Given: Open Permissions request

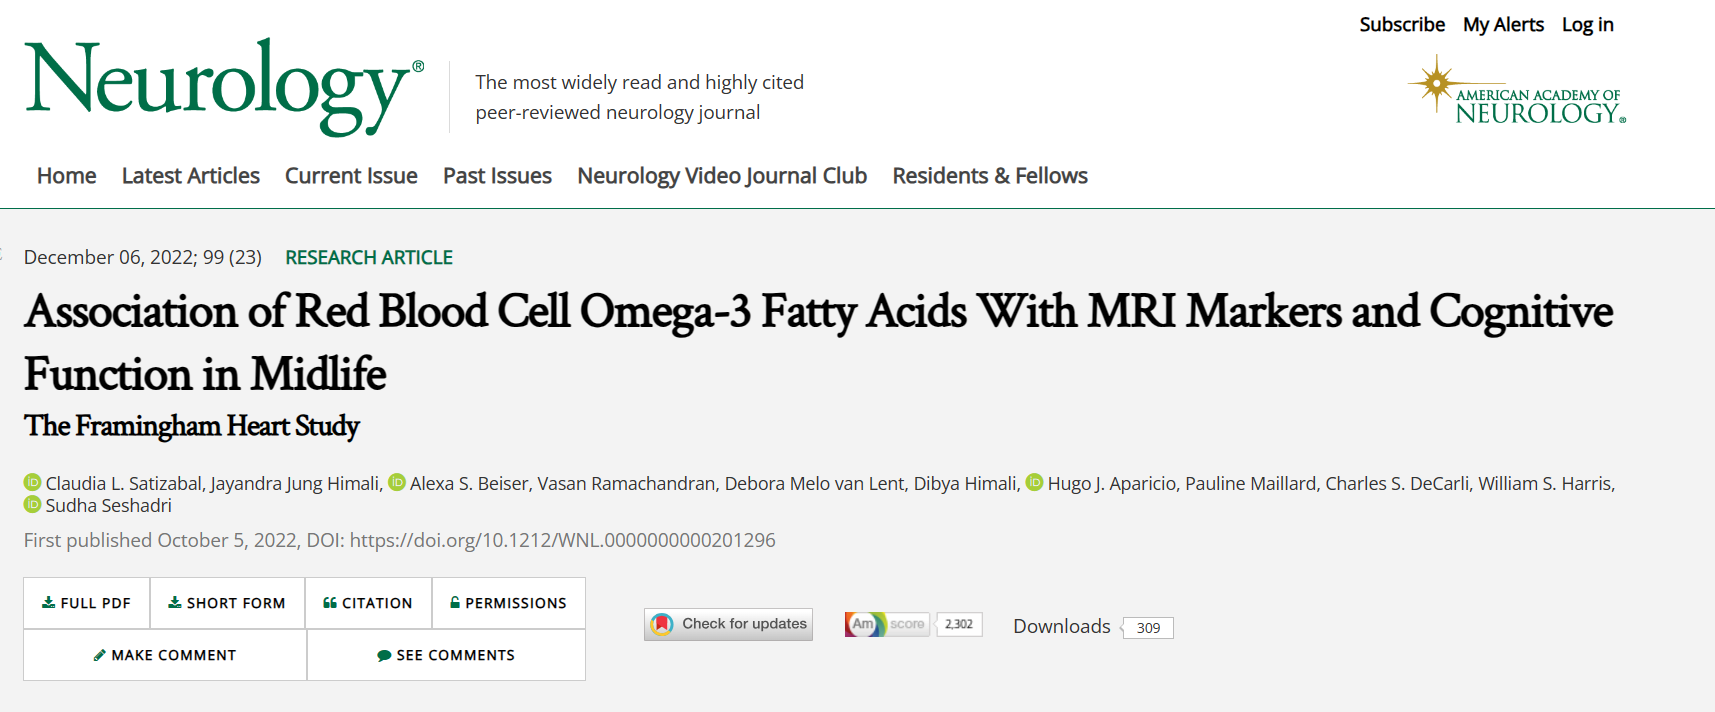Looking at the screenshot, I should point(508,603).
